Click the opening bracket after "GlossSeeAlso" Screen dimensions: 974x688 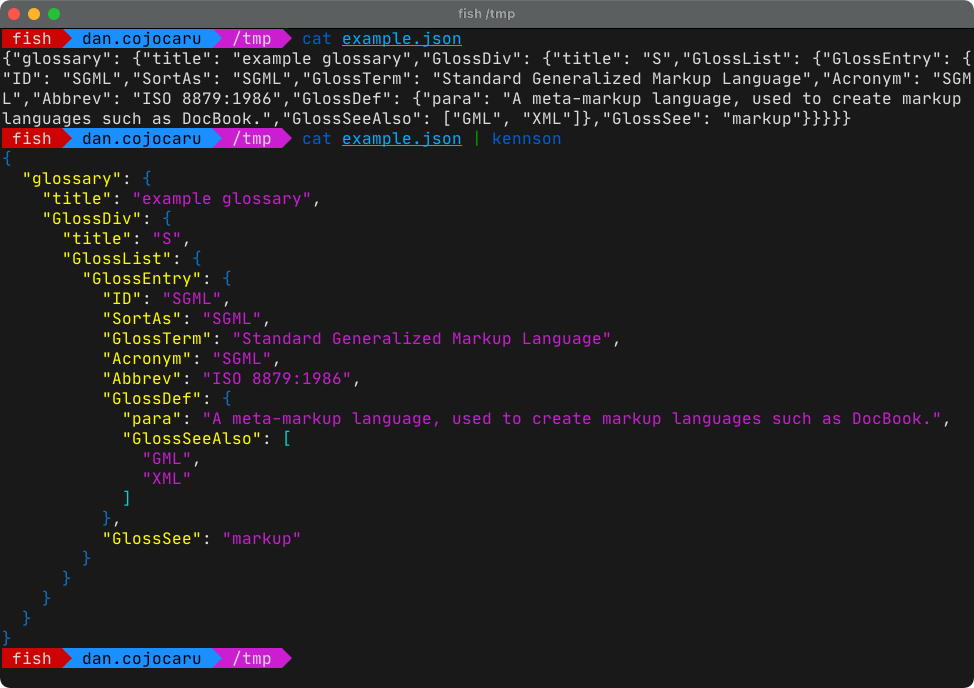287,439
